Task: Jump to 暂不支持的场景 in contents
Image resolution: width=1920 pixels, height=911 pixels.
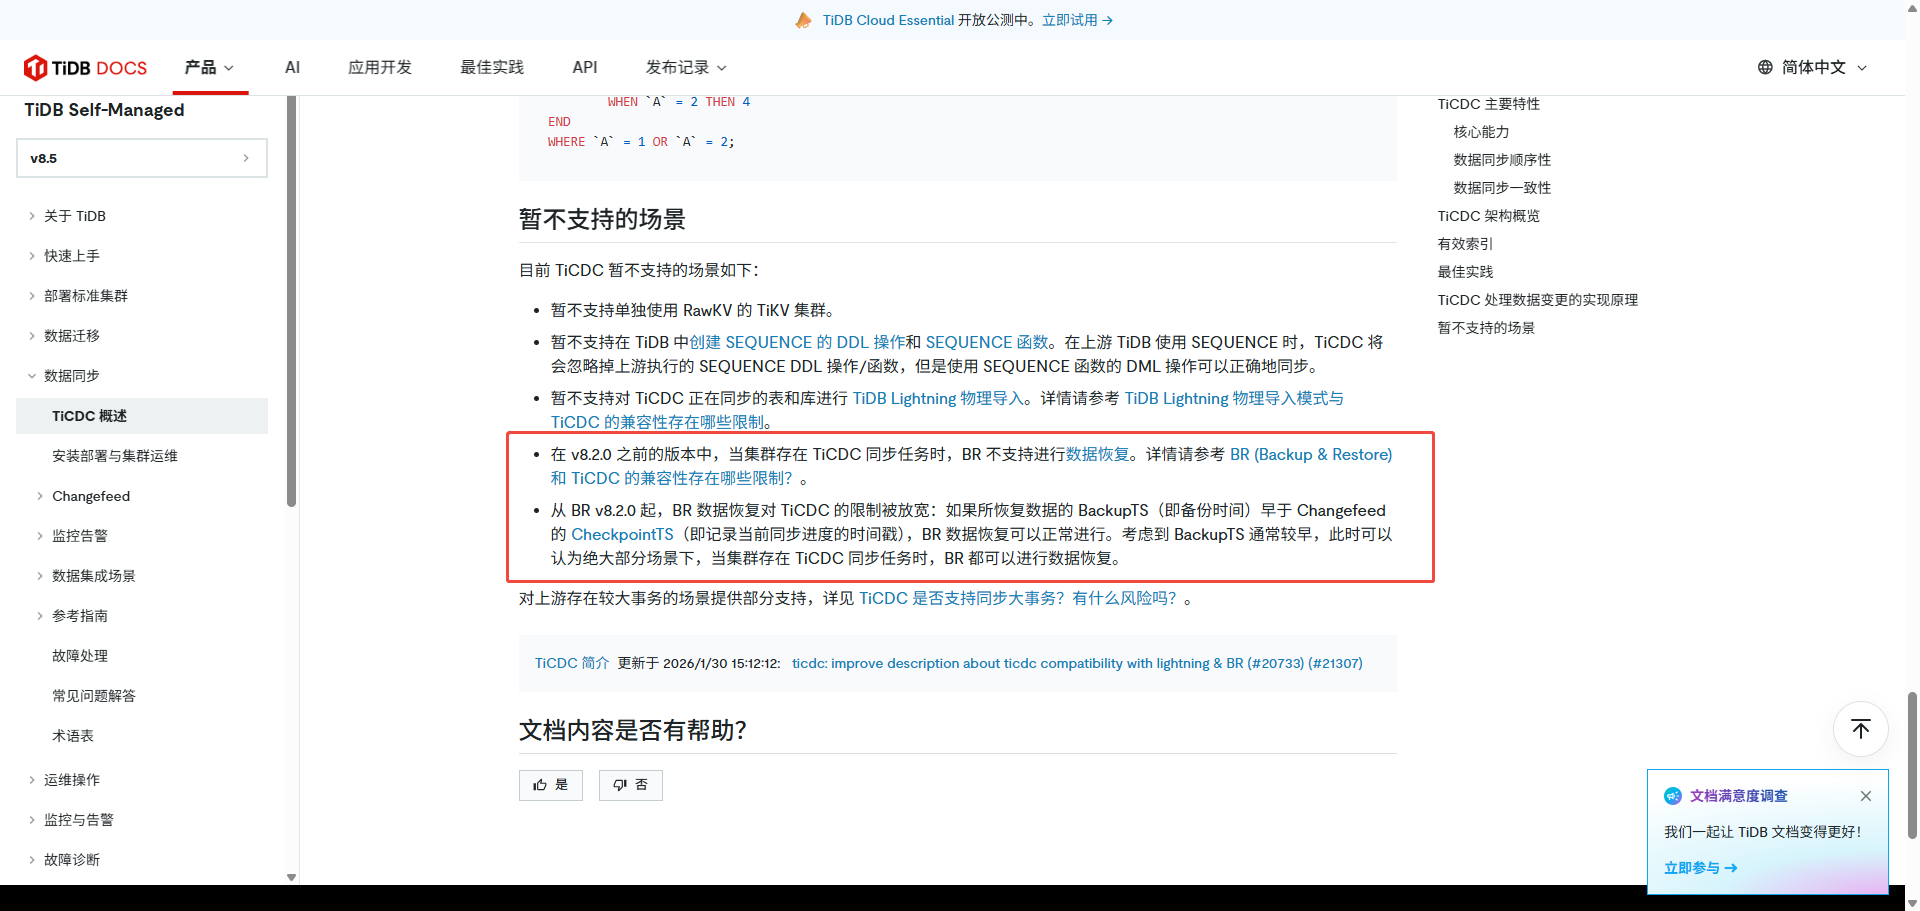Action: pyautogui.click(x=1486, y=328)
